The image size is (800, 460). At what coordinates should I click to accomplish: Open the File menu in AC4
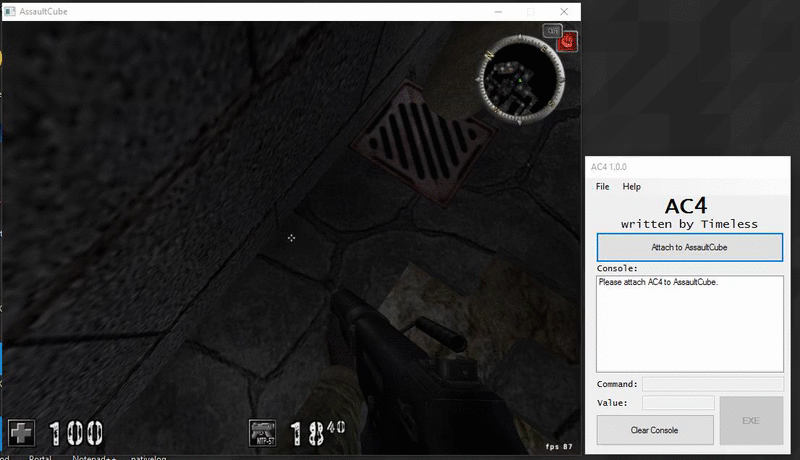pyautogui.click(x=602, y=187)
